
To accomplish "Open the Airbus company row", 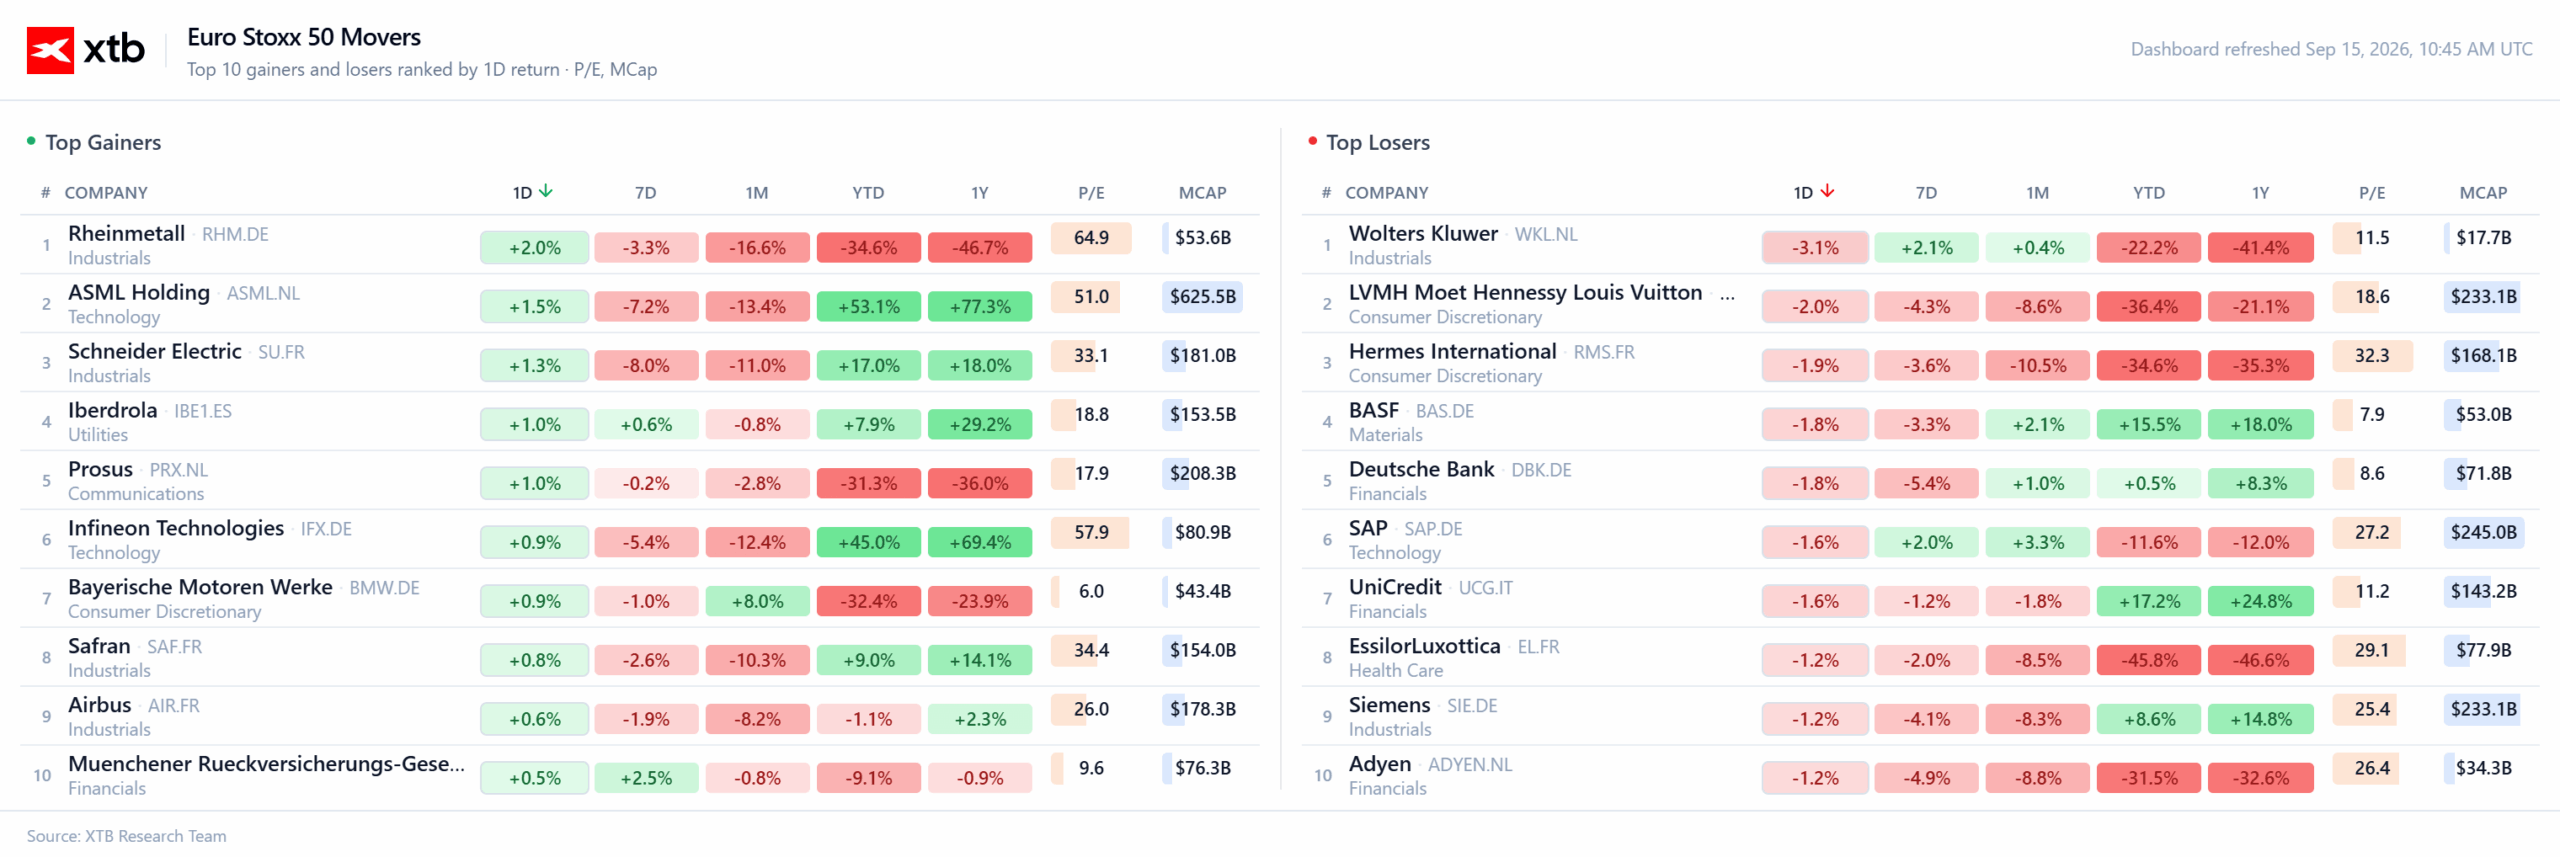I will [640, 717].
